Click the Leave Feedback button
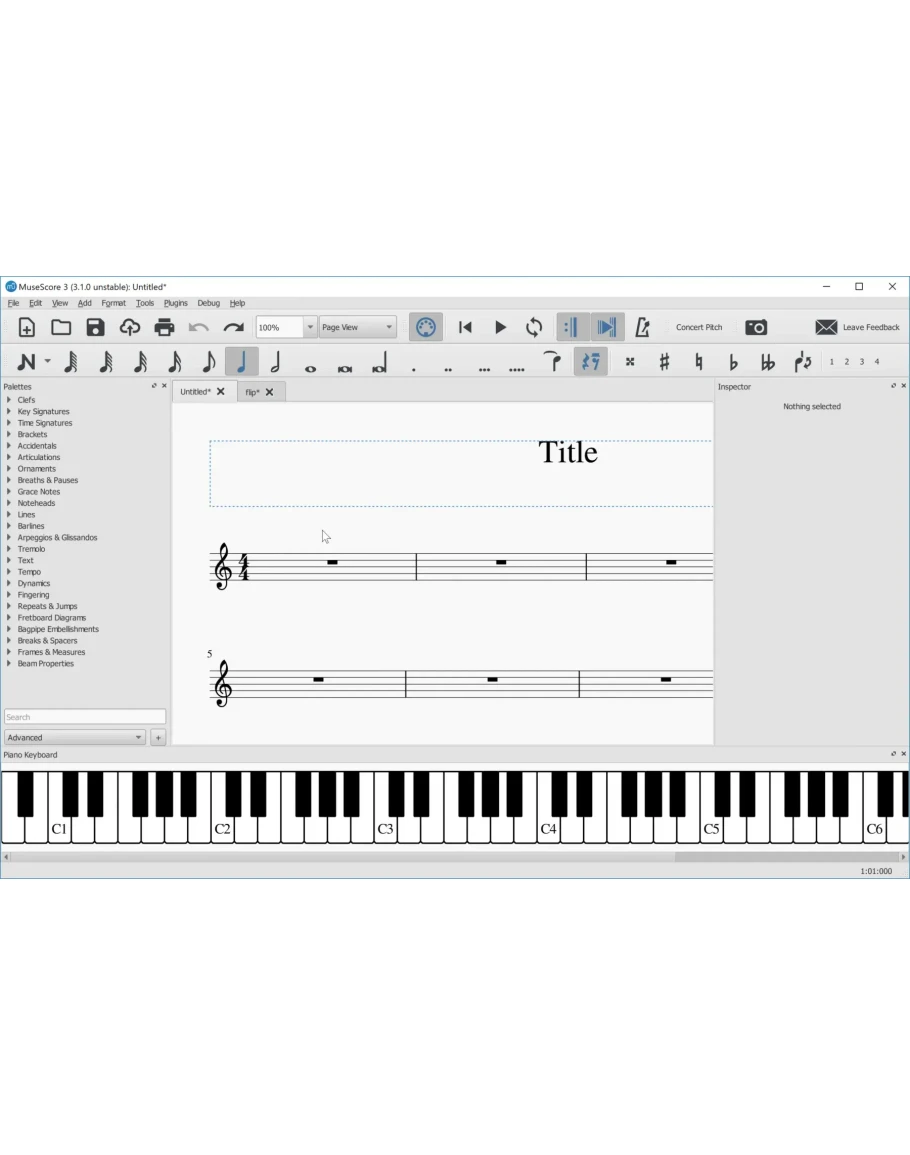The height and width of the screenshot is (1155, 910). [857, 327]
